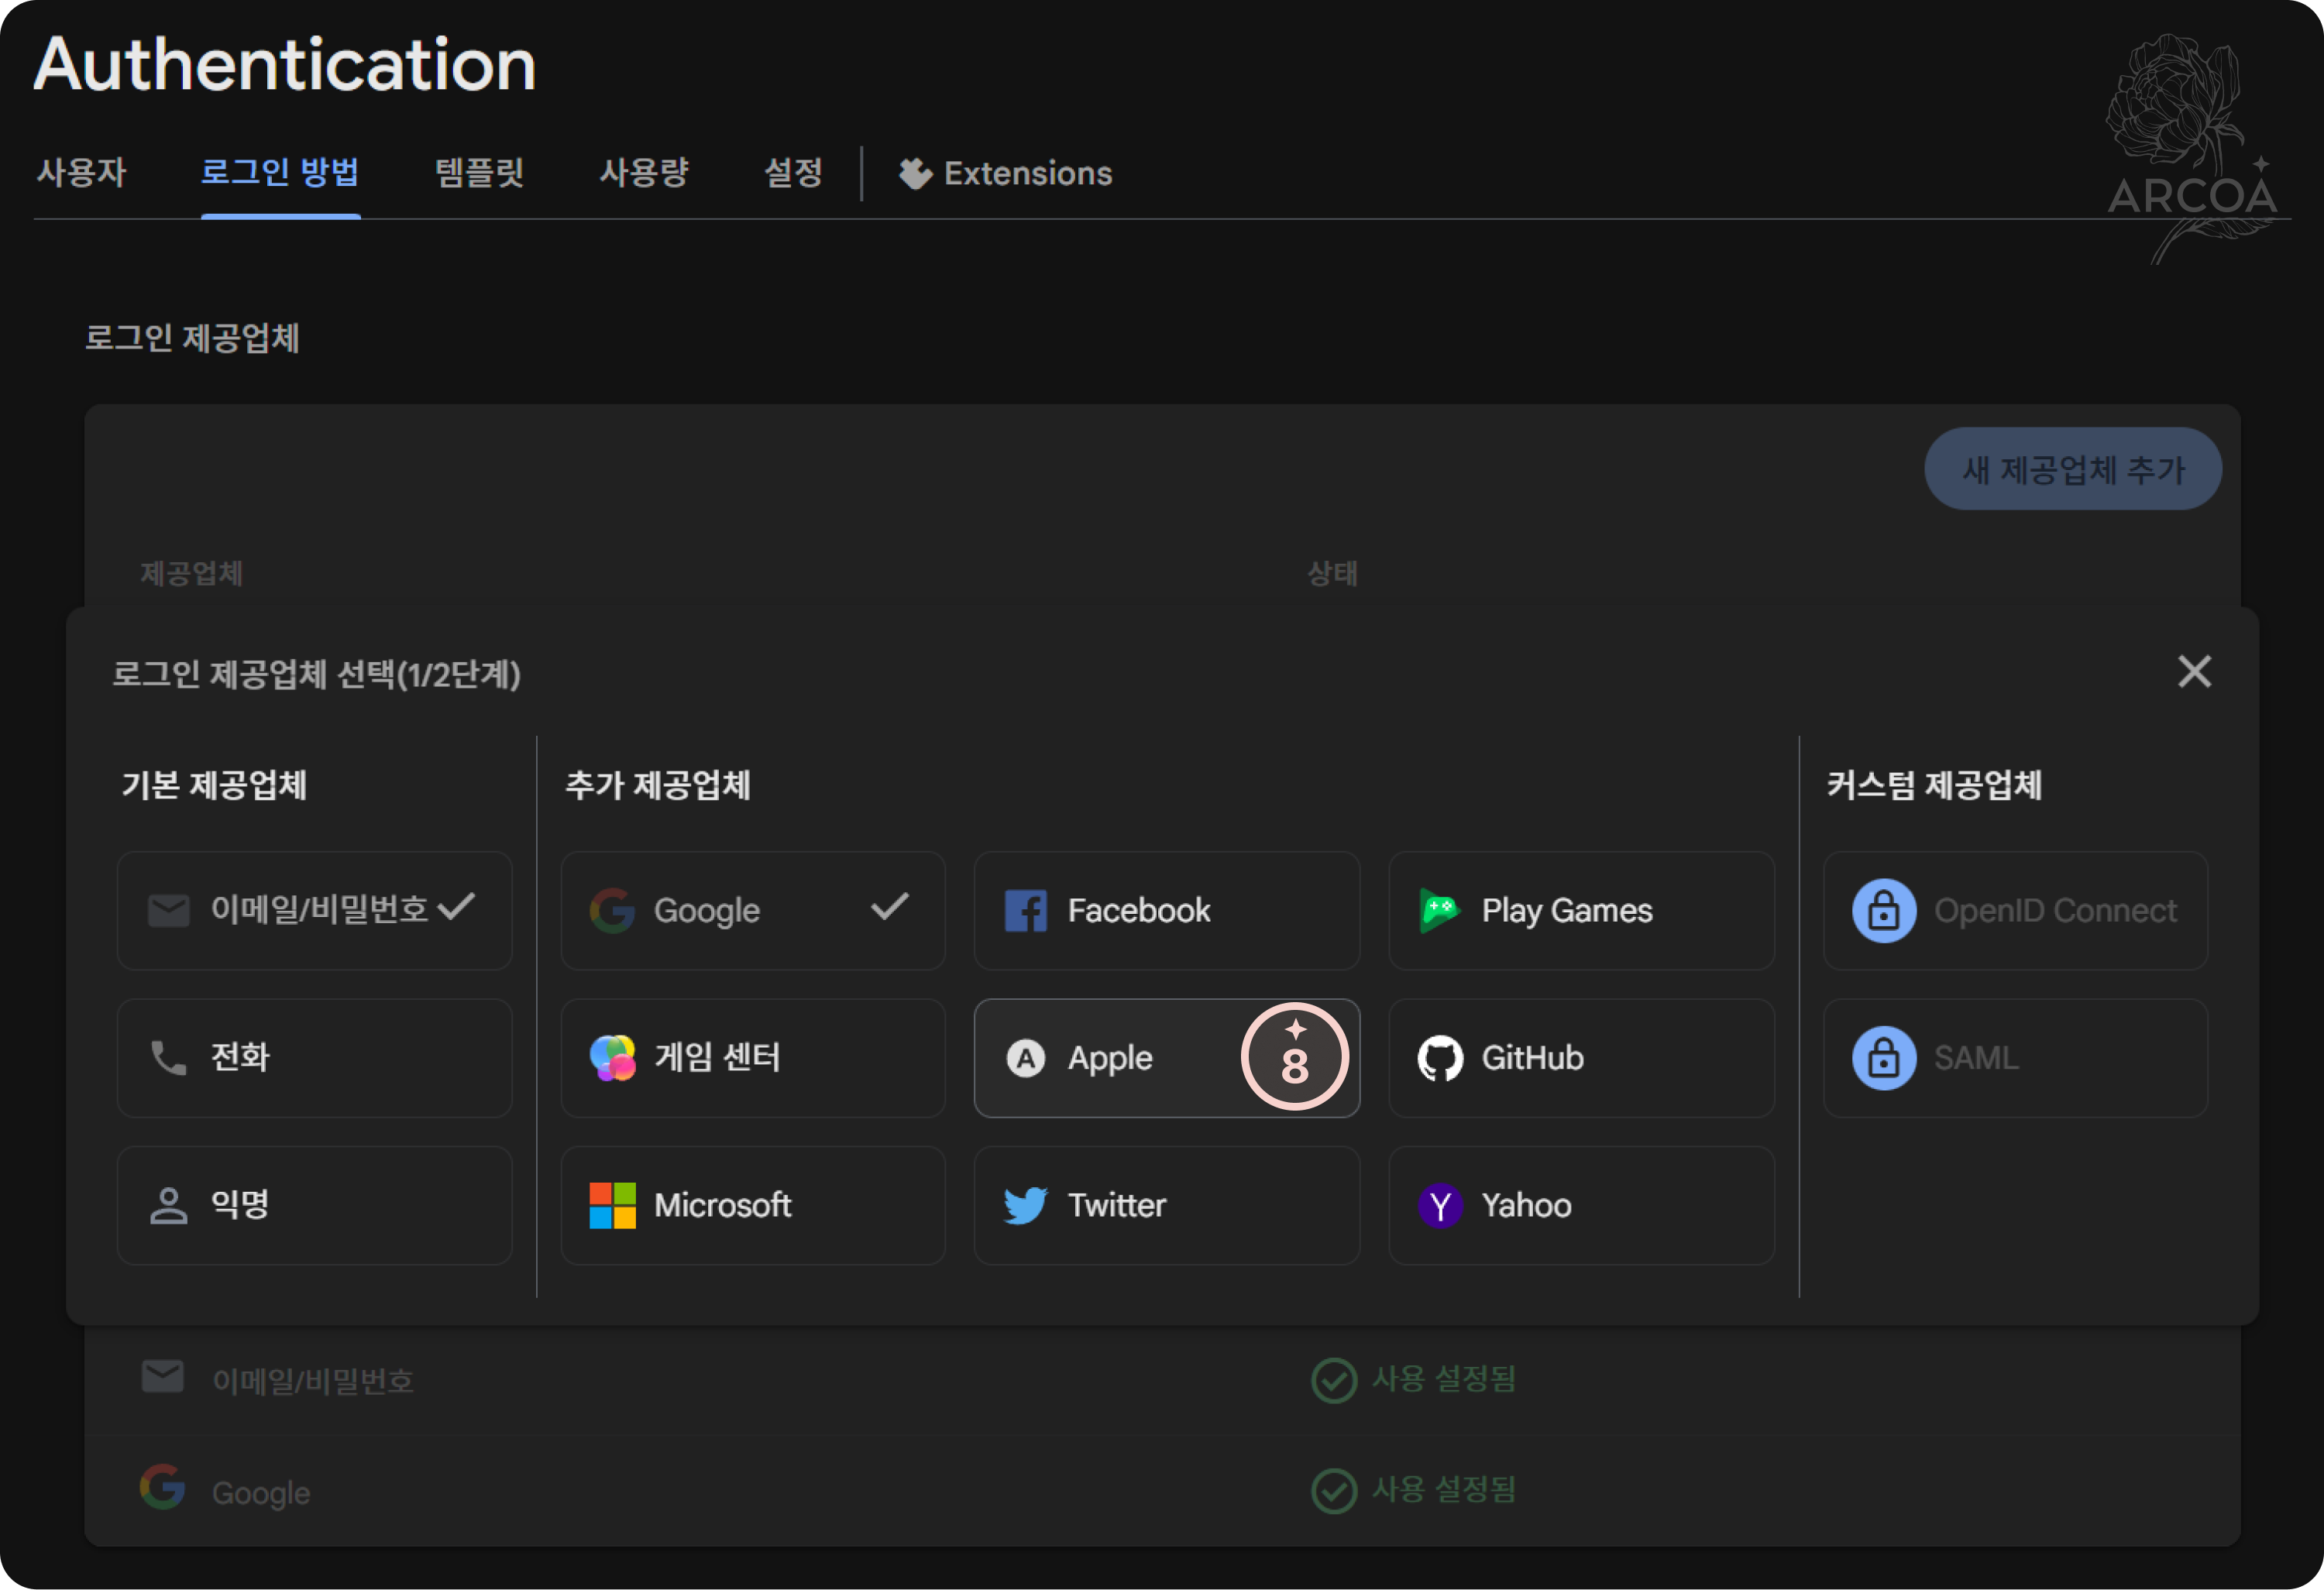Click the 새 제공업체 추가 button
Viewport: 2324px width, 1590px height.
2072,469
